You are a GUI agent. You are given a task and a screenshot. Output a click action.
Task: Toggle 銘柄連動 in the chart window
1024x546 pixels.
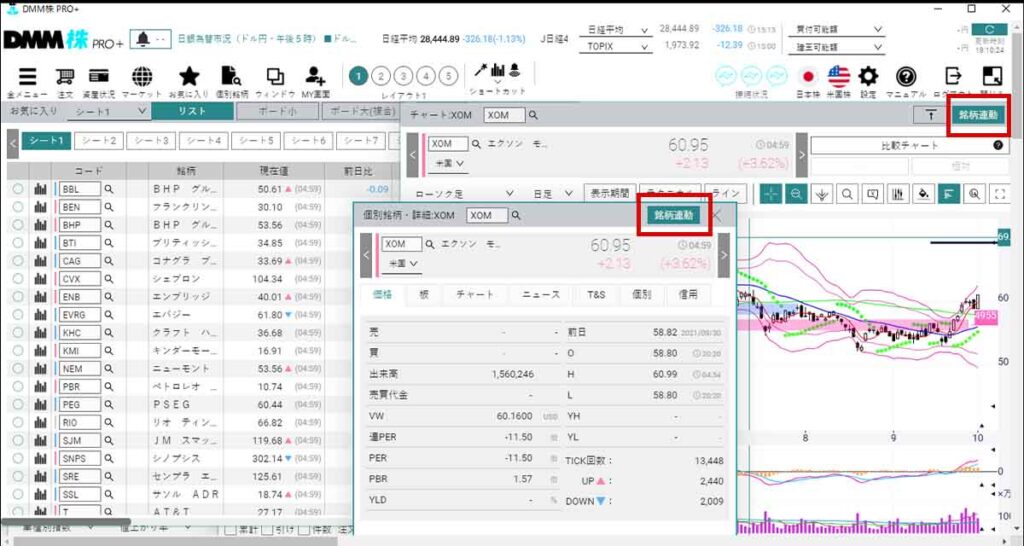pos(978,115)
